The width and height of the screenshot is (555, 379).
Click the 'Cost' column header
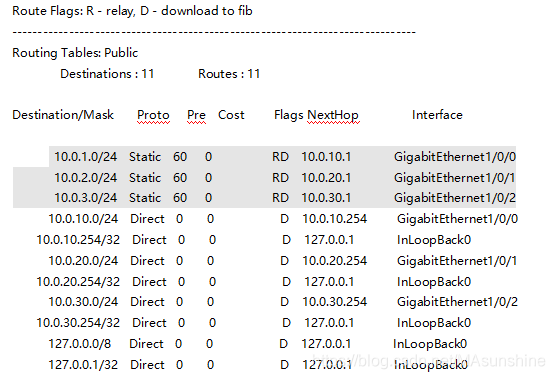tap(231, 115)
